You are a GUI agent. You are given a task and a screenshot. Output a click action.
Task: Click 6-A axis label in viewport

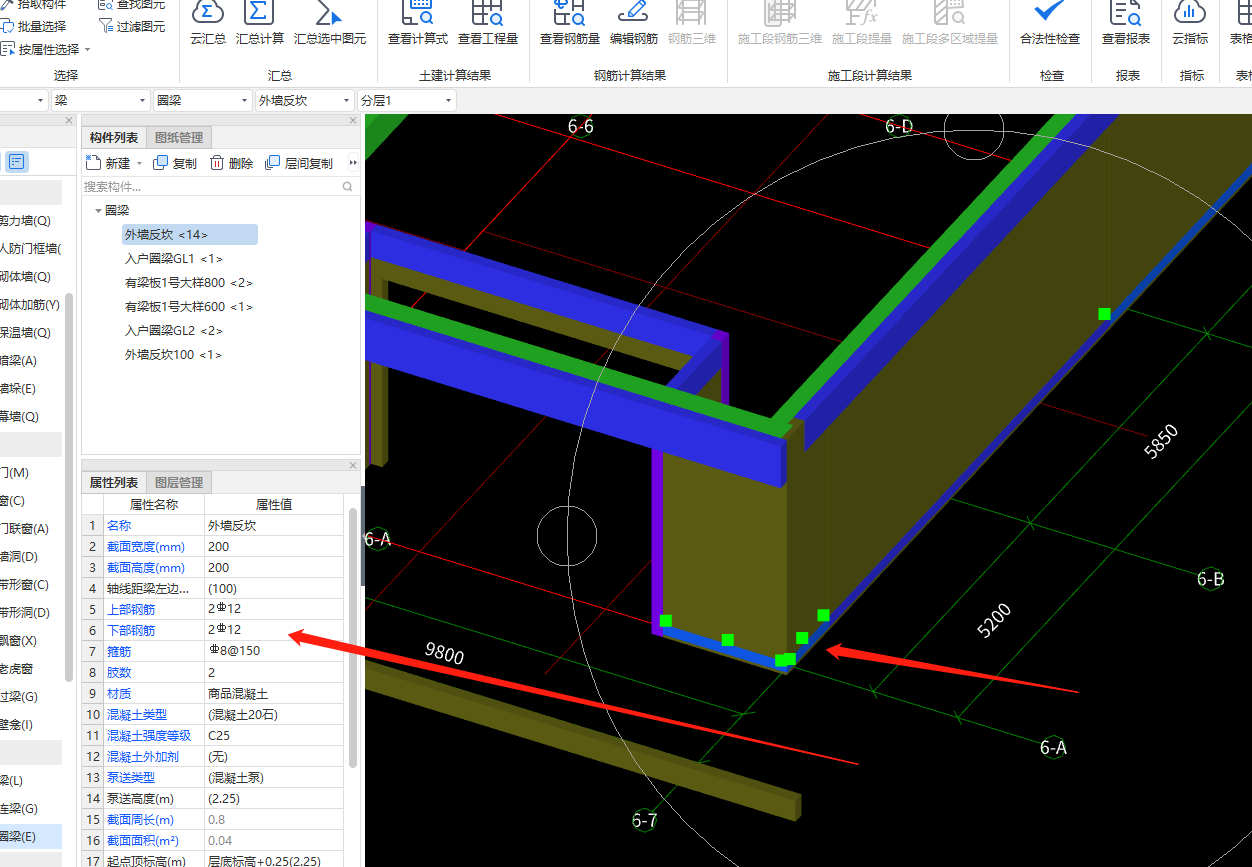click(x=1053, y=747)
